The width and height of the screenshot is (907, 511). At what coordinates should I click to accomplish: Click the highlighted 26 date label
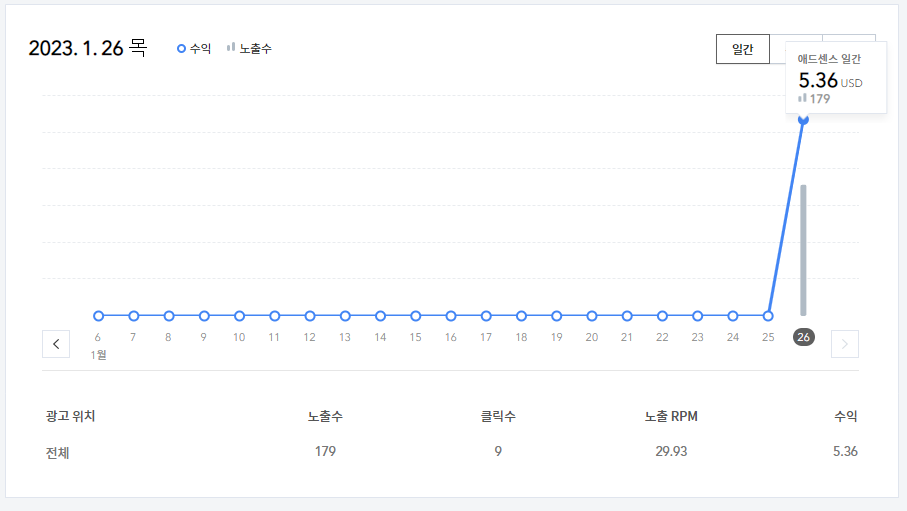[x=803, y=337]
